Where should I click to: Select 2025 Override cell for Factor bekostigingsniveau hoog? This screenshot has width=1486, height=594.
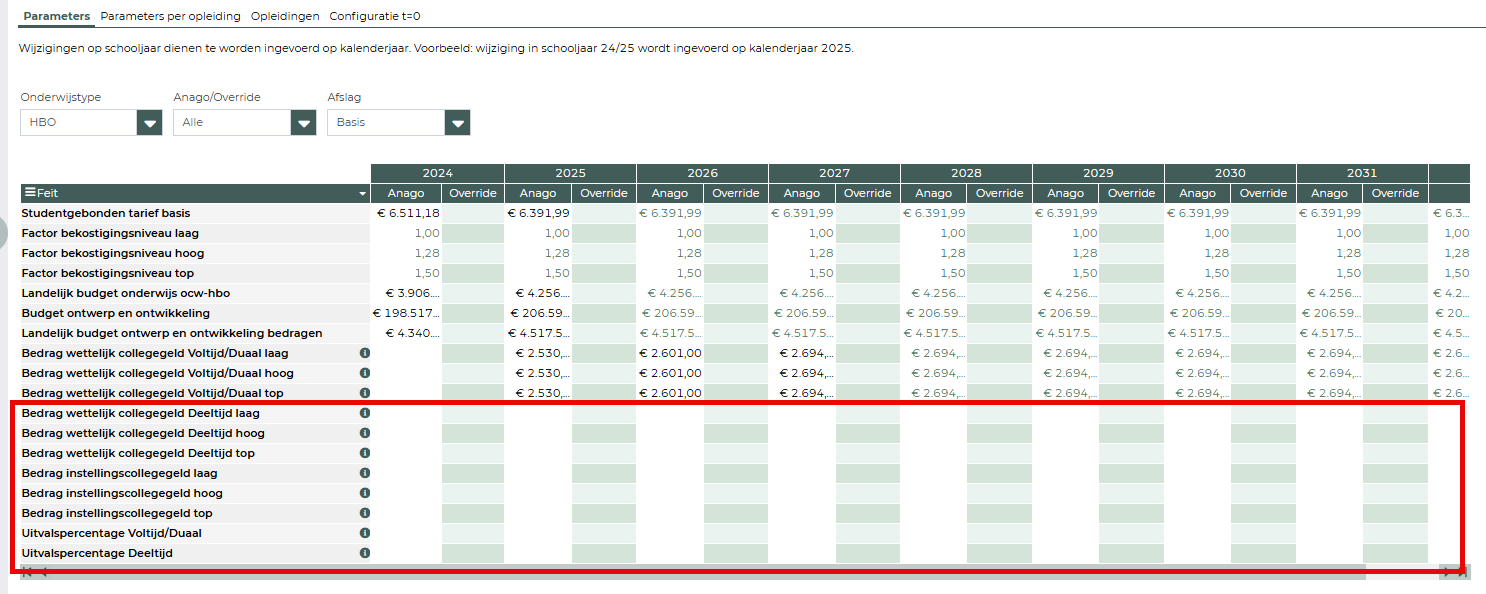(x=604, y=253)
